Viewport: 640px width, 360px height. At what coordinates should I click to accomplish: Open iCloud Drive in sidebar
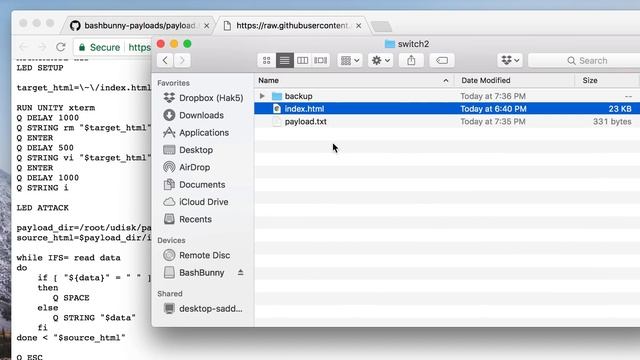196,202
